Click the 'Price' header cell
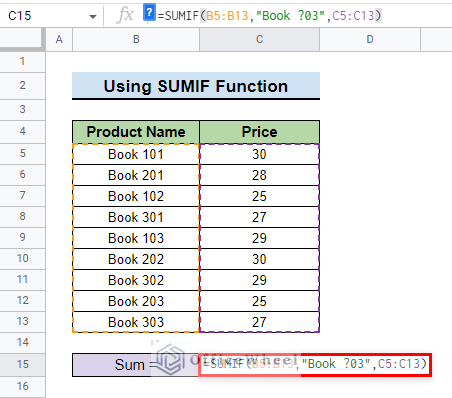452x398 pixels. pyautogui.click(x=259, y=132)
